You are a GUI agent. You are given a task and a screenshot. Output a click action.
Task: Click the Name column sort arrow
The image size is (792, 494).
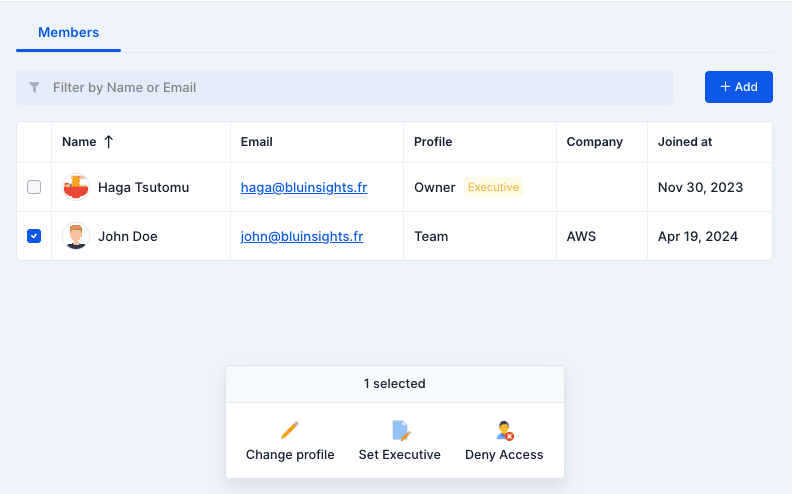click(x=109, y=142)
